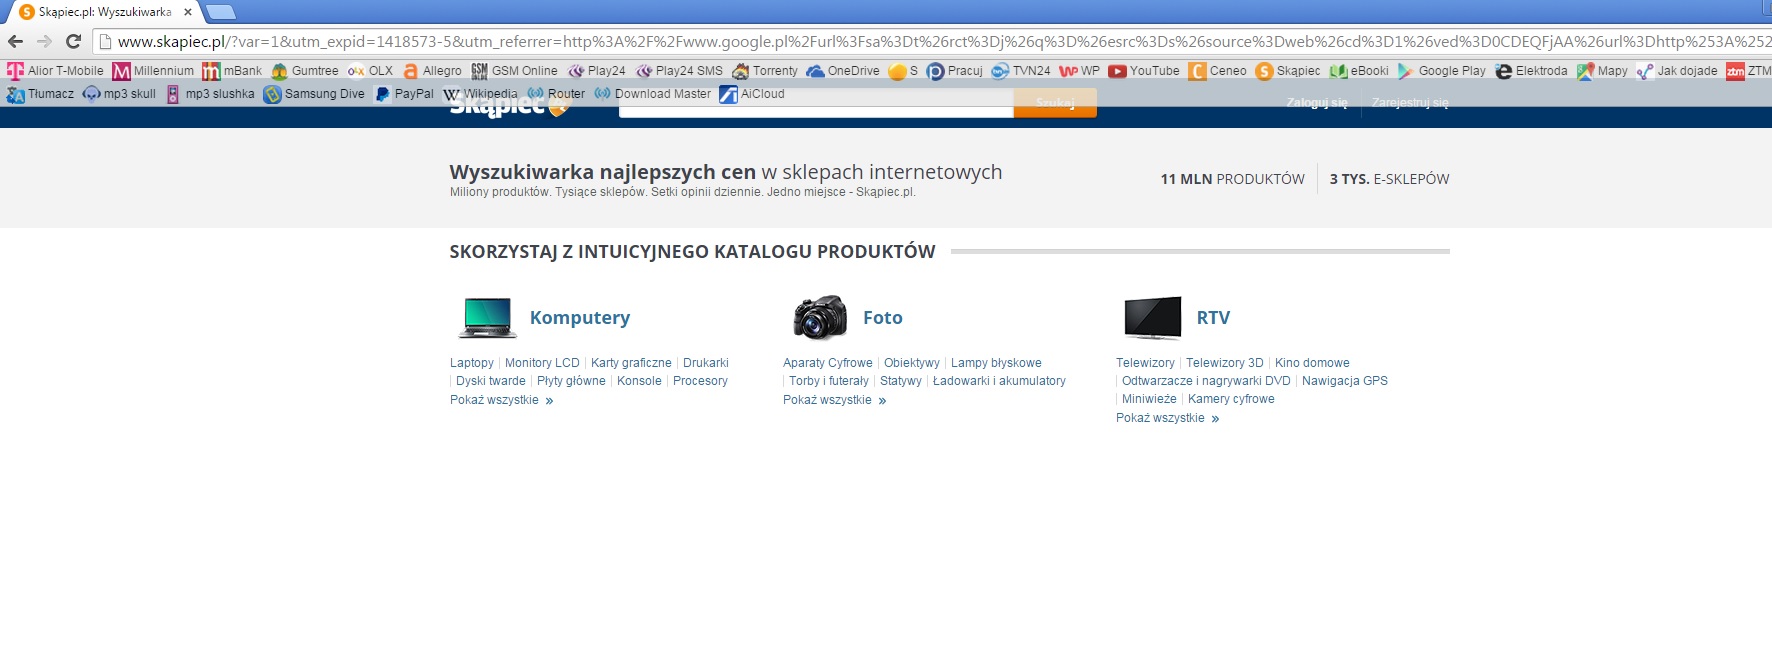Viewport: 1772px width, 648px height.
Task: Open the YouTube bookmark
Action: click(1144, 71)
